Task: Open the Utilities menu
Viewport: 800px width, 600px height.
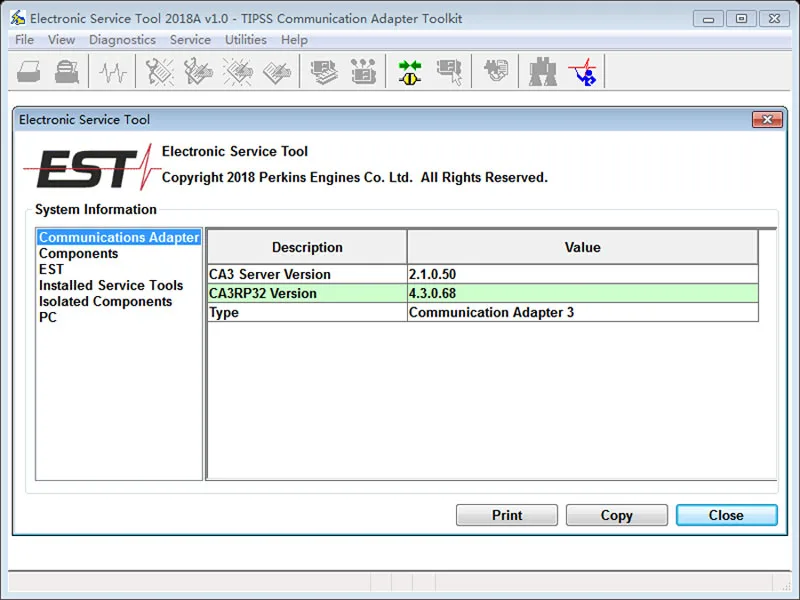Action: tap(246, 40)
